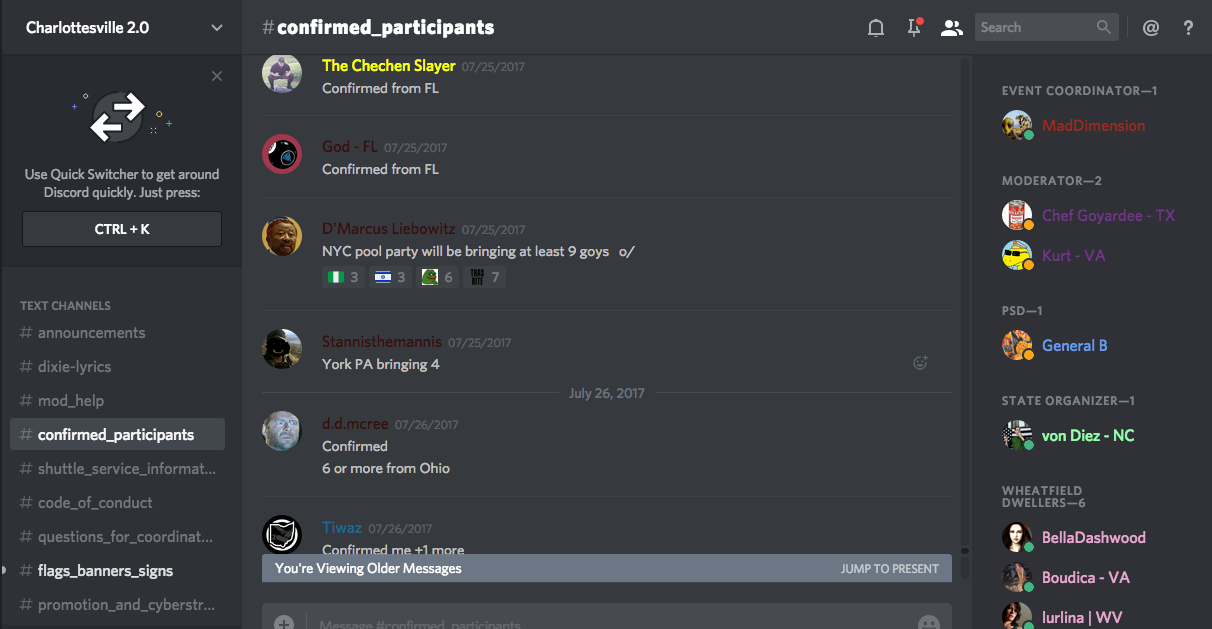
Task: Toggle the member list icon
Action: (951, 28)
